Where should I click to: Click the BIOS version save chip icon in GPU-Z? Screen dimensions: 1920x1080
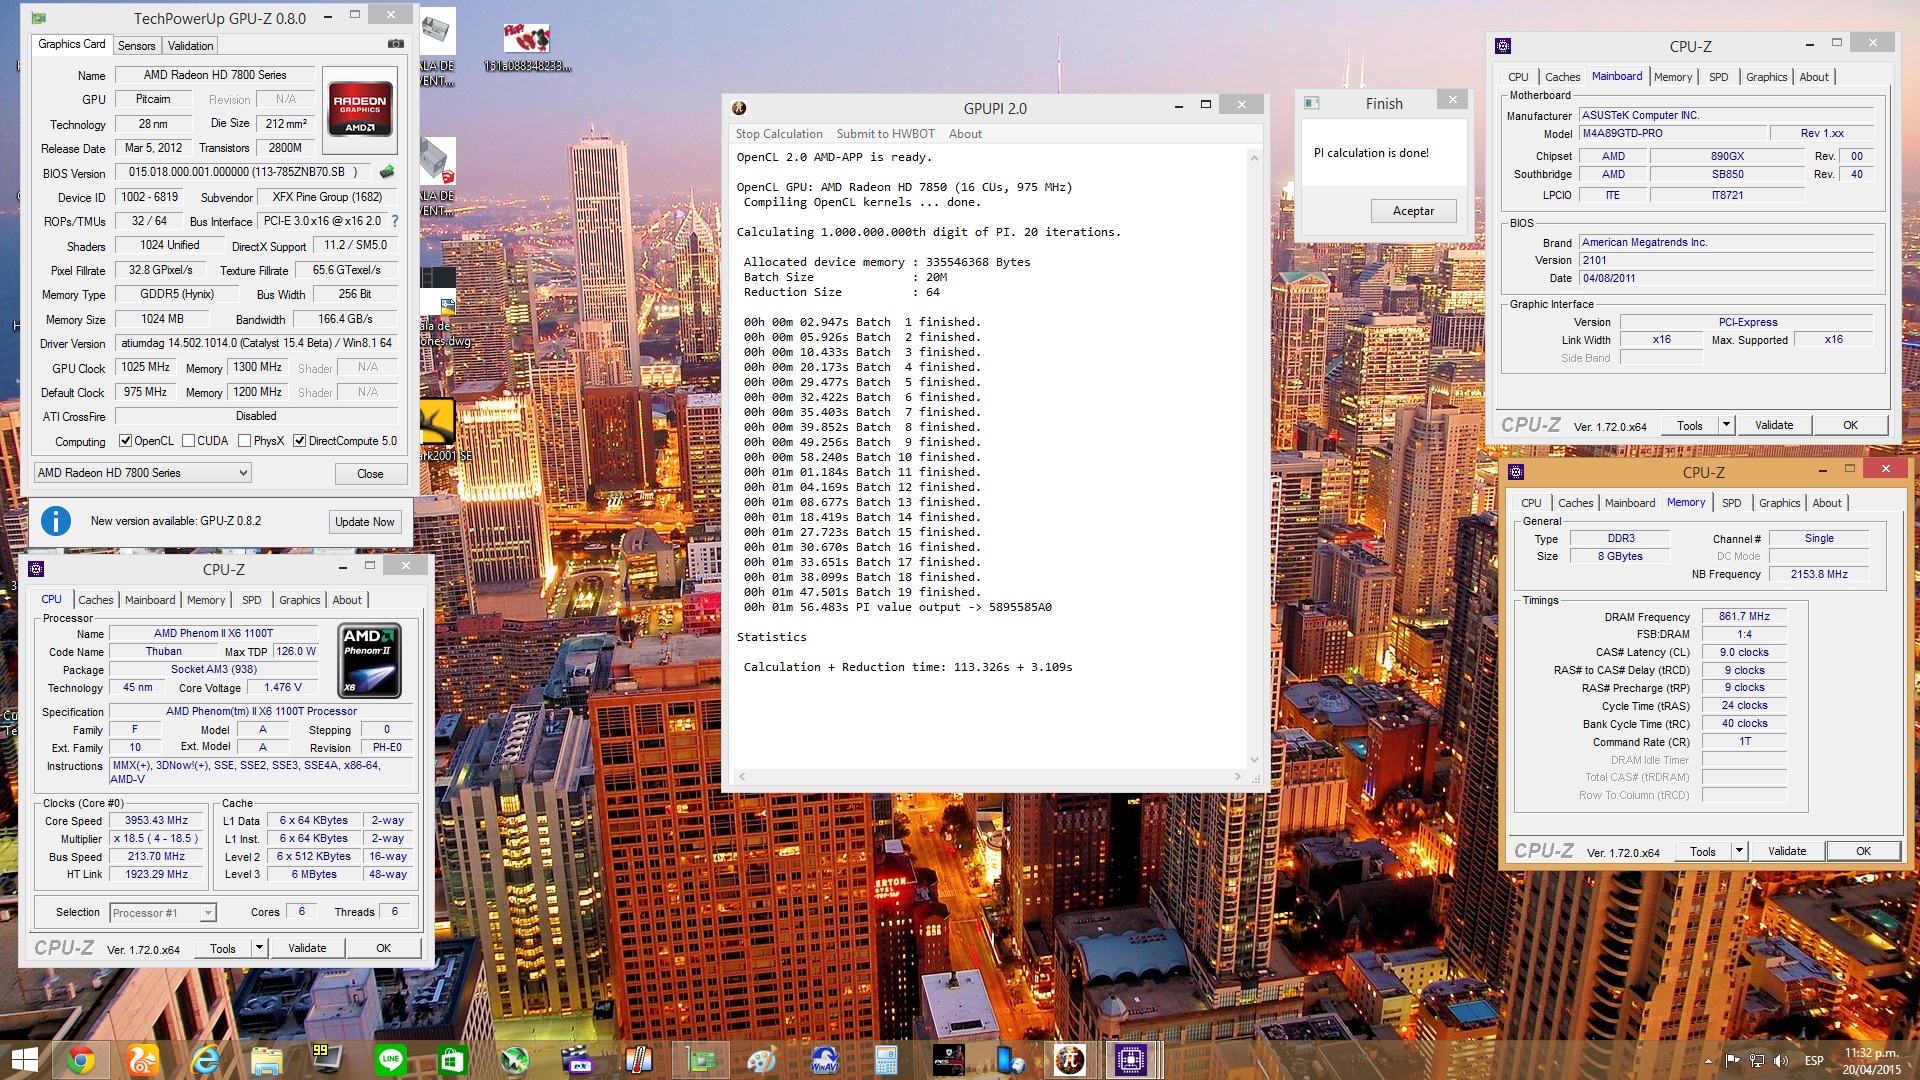[386, 172]
